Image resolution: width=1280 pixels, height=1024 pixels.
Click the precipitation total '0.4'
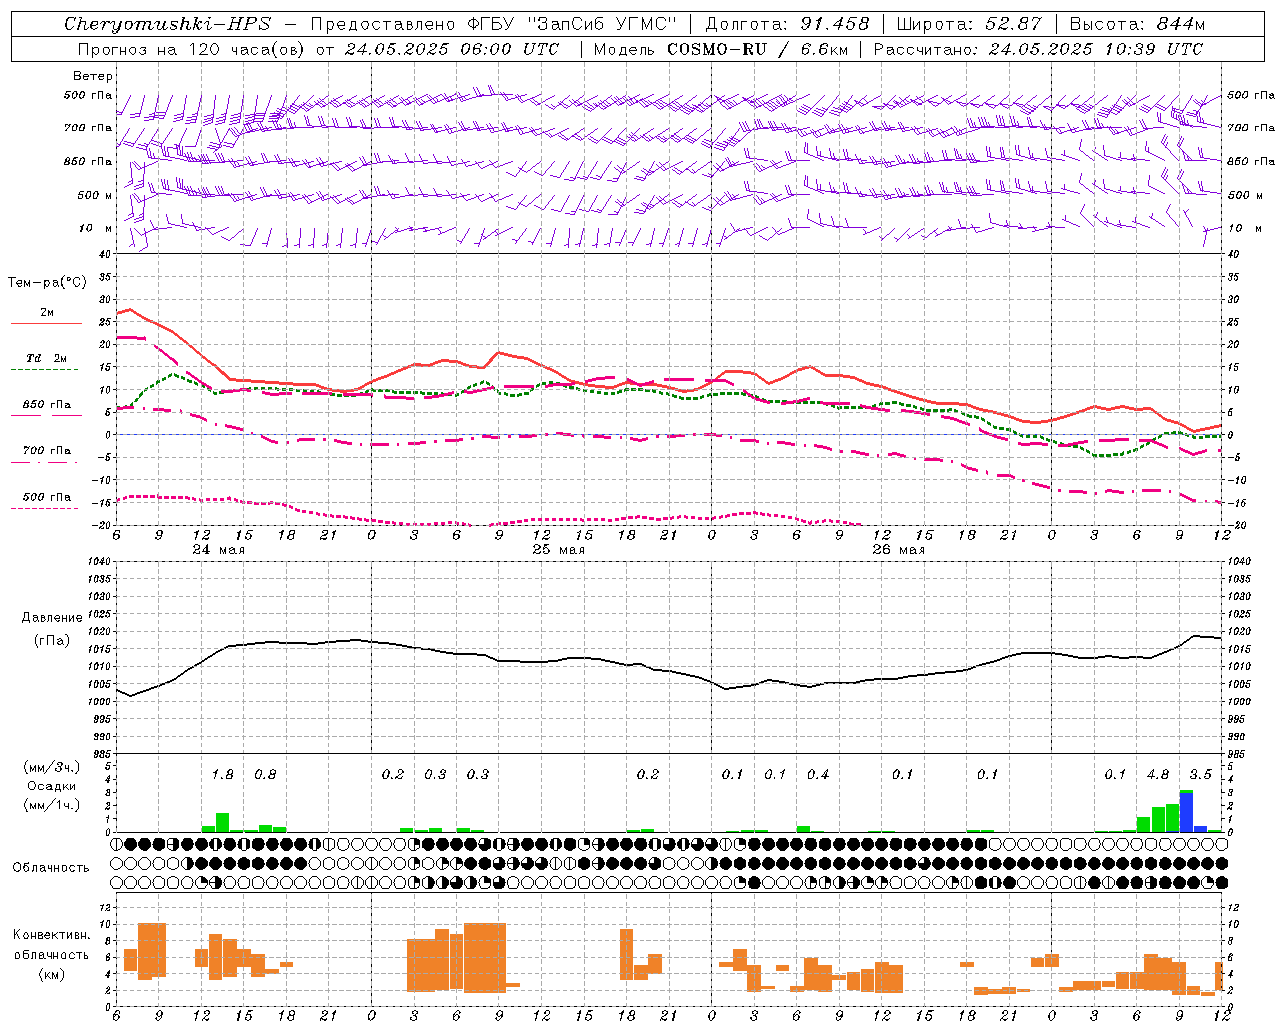(818, 774)
